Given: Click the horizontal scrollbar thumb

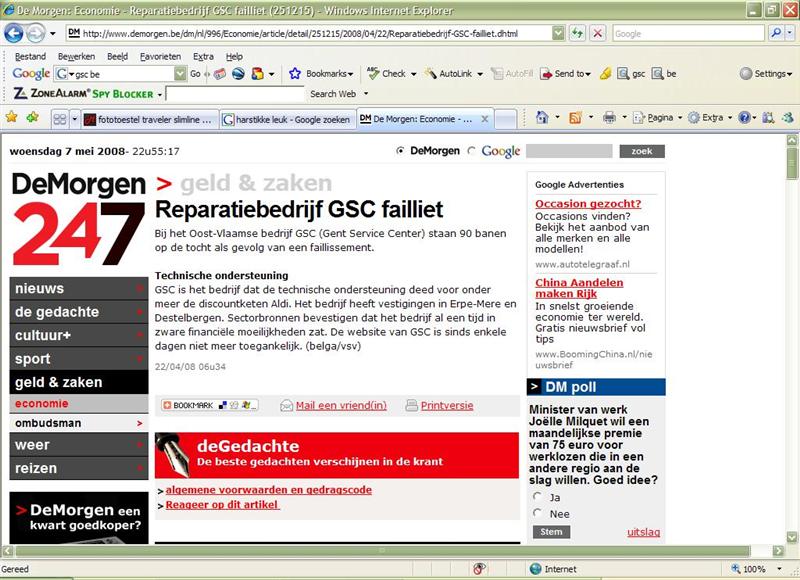Looking at the screenshot, I should click(x=382, y=551).
